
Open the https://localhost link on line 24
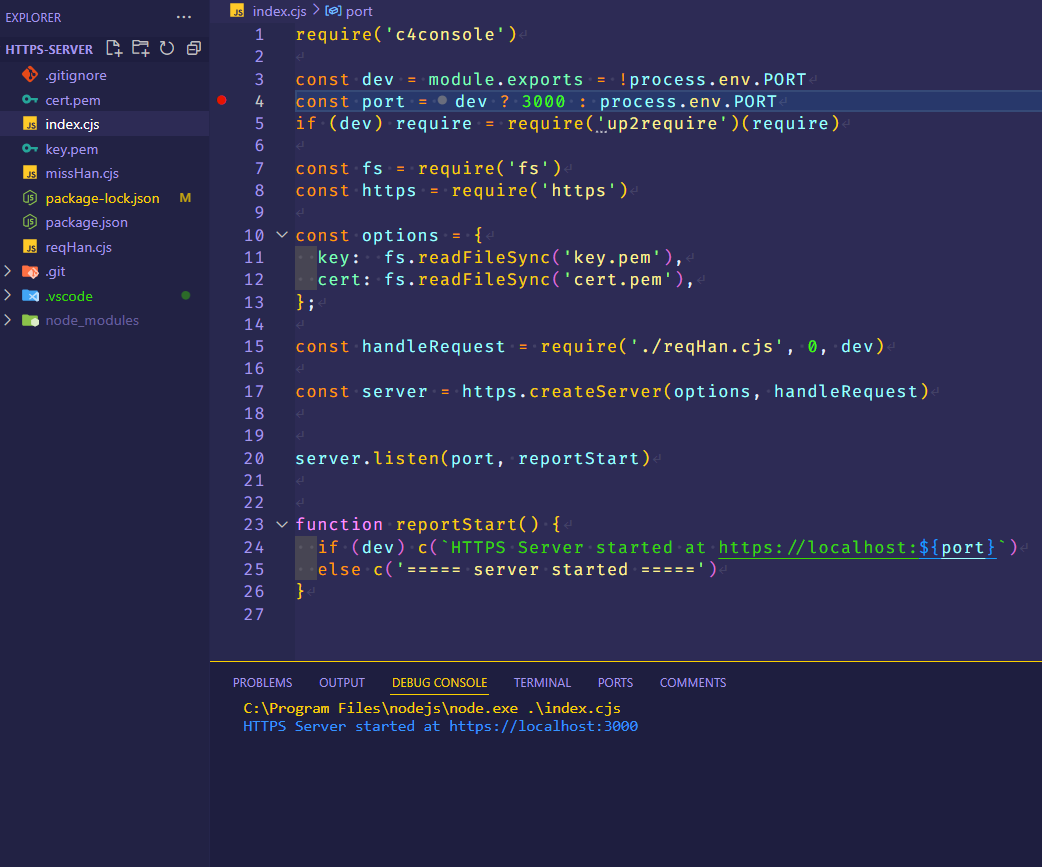click(857, 547)
